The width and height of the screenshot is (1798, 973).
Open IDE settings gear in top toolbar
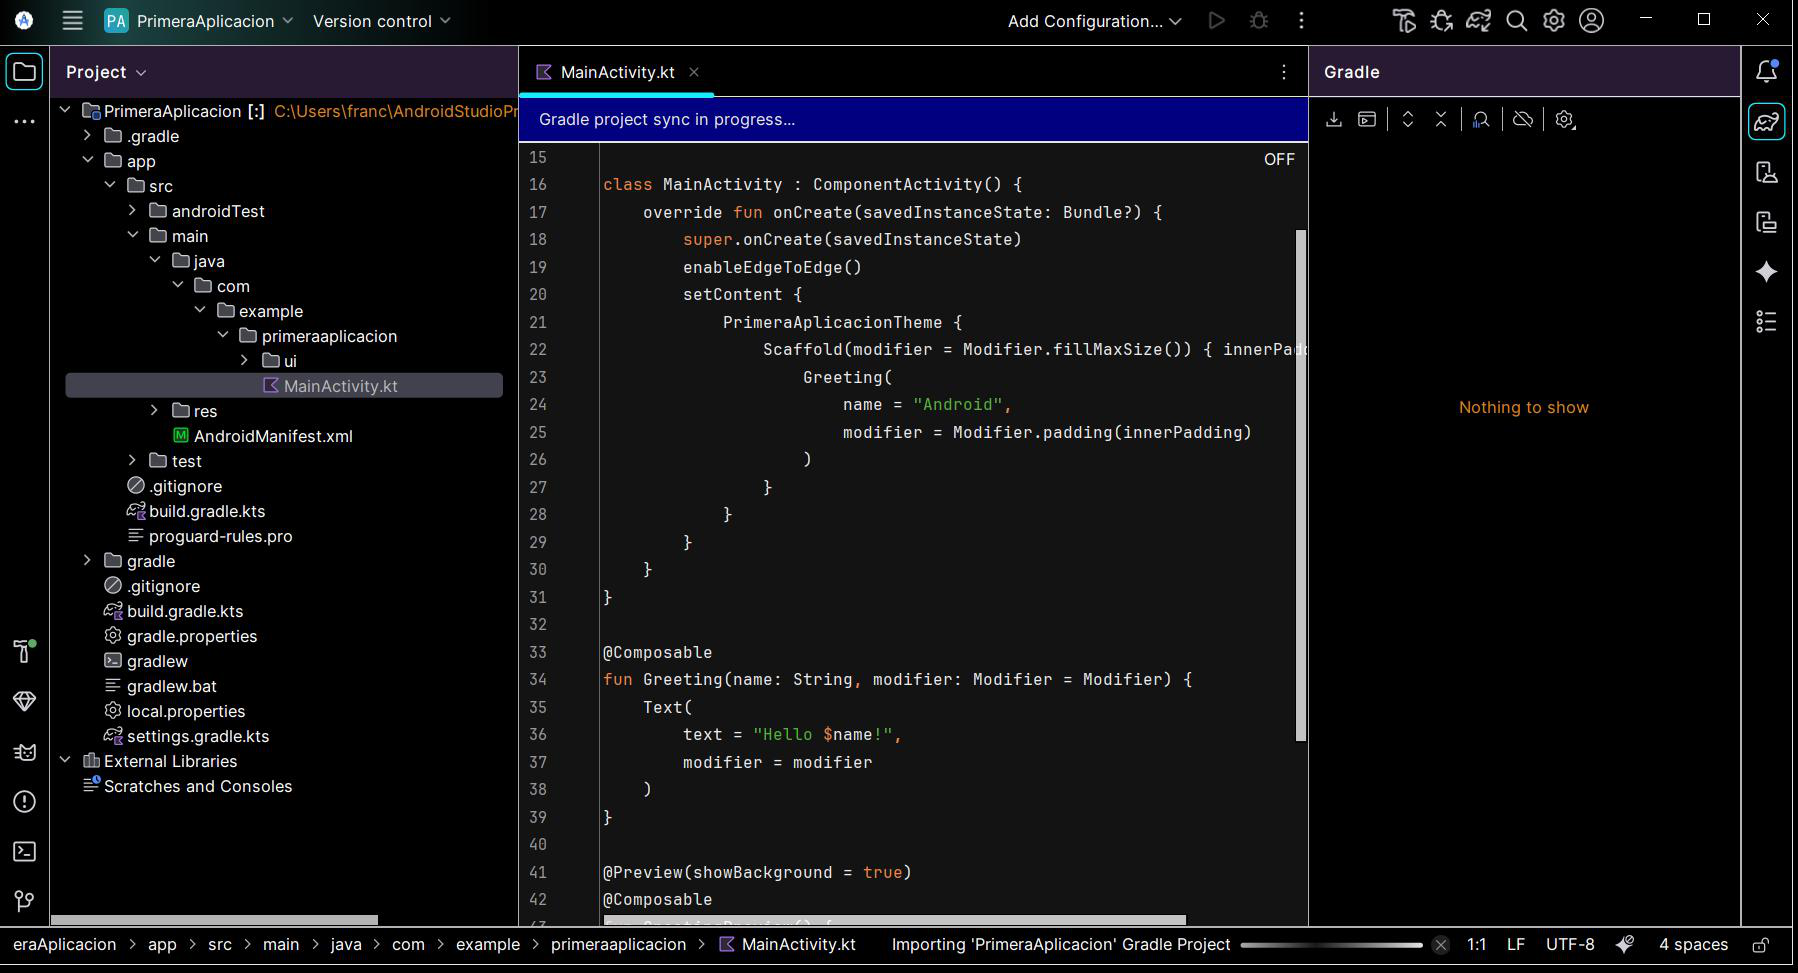1554,21
